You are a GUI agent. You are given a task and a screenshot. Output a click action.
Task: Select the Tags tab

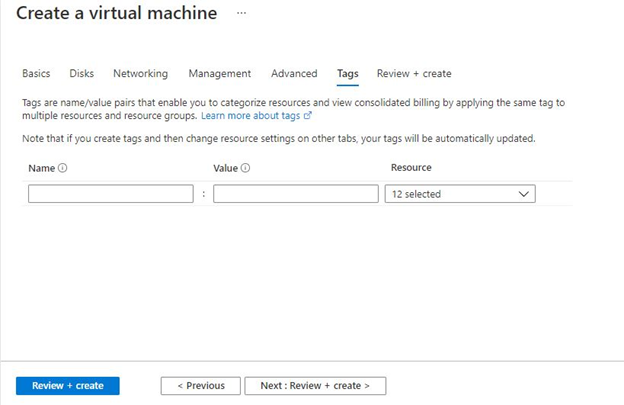click(x=347, y=73)
